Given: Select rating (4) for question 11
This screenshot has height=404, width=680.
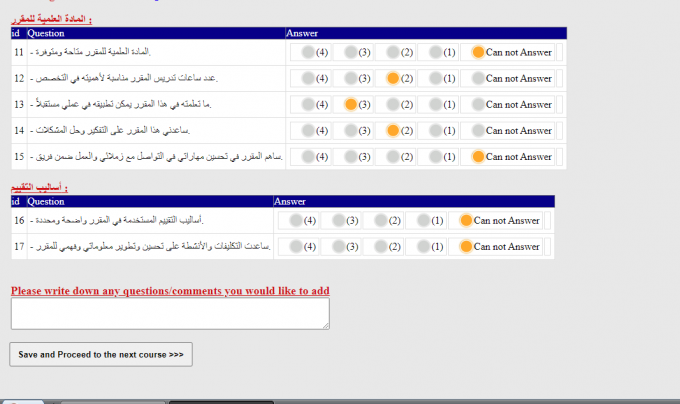Looking at the screenshot, I should (x=308, y=52).
